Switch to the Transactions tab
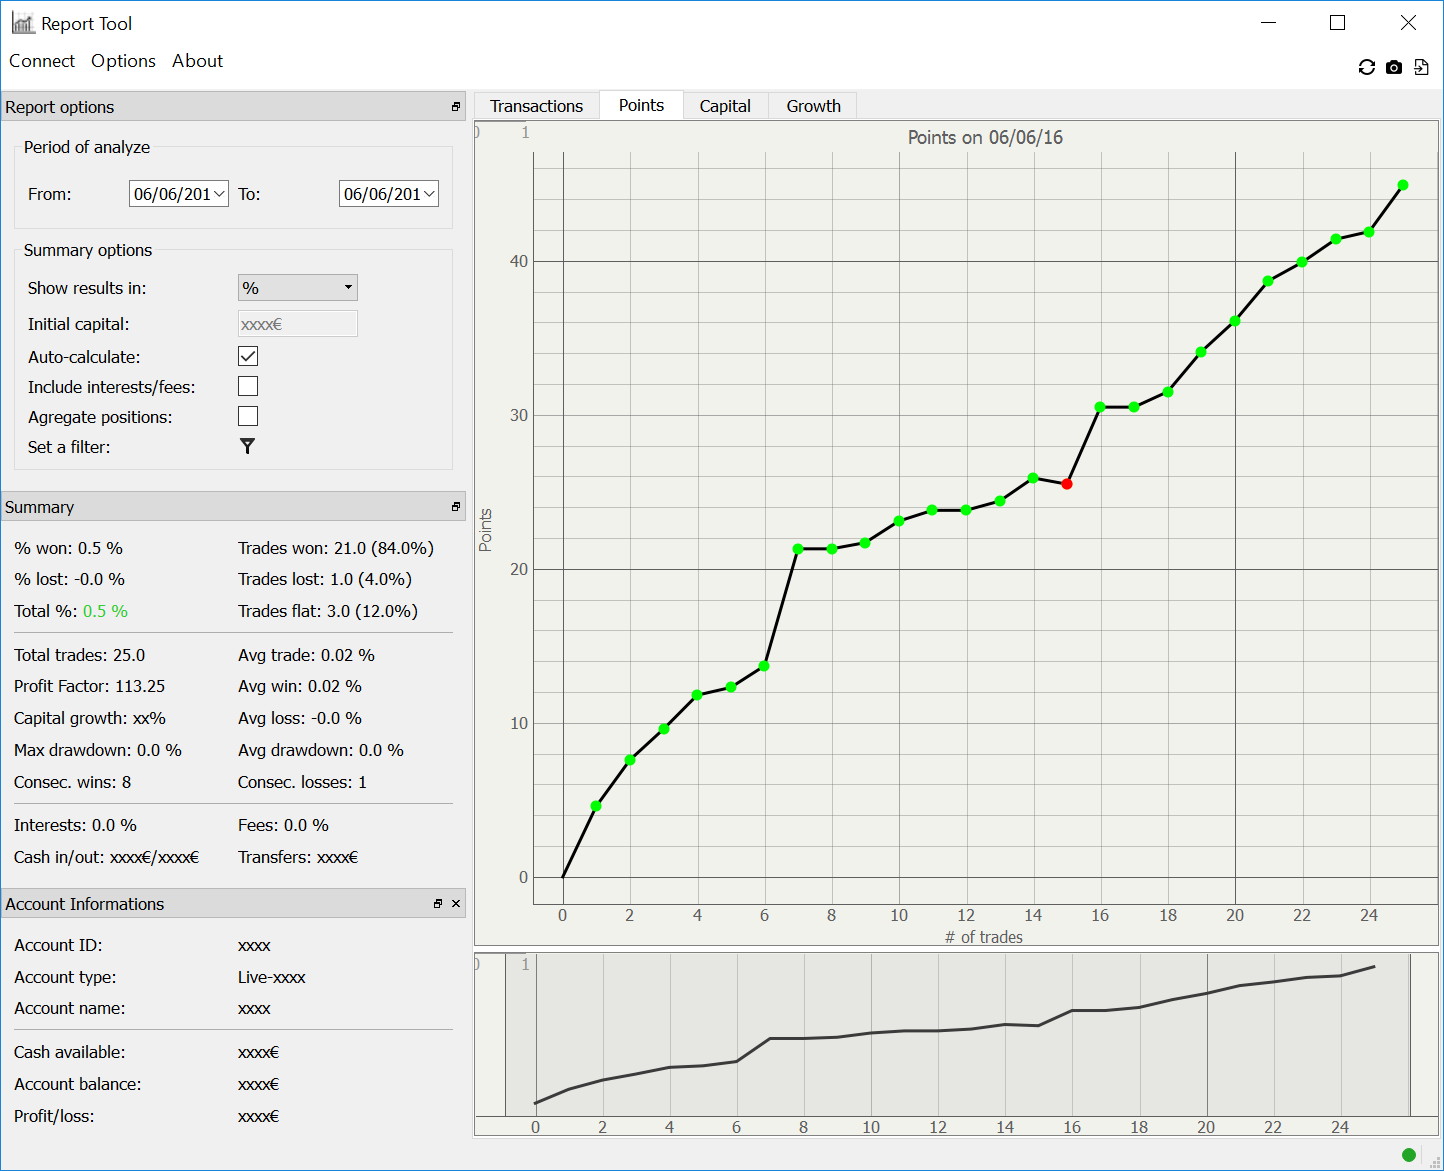The image size is (1444, 1171). click(536, 106)
